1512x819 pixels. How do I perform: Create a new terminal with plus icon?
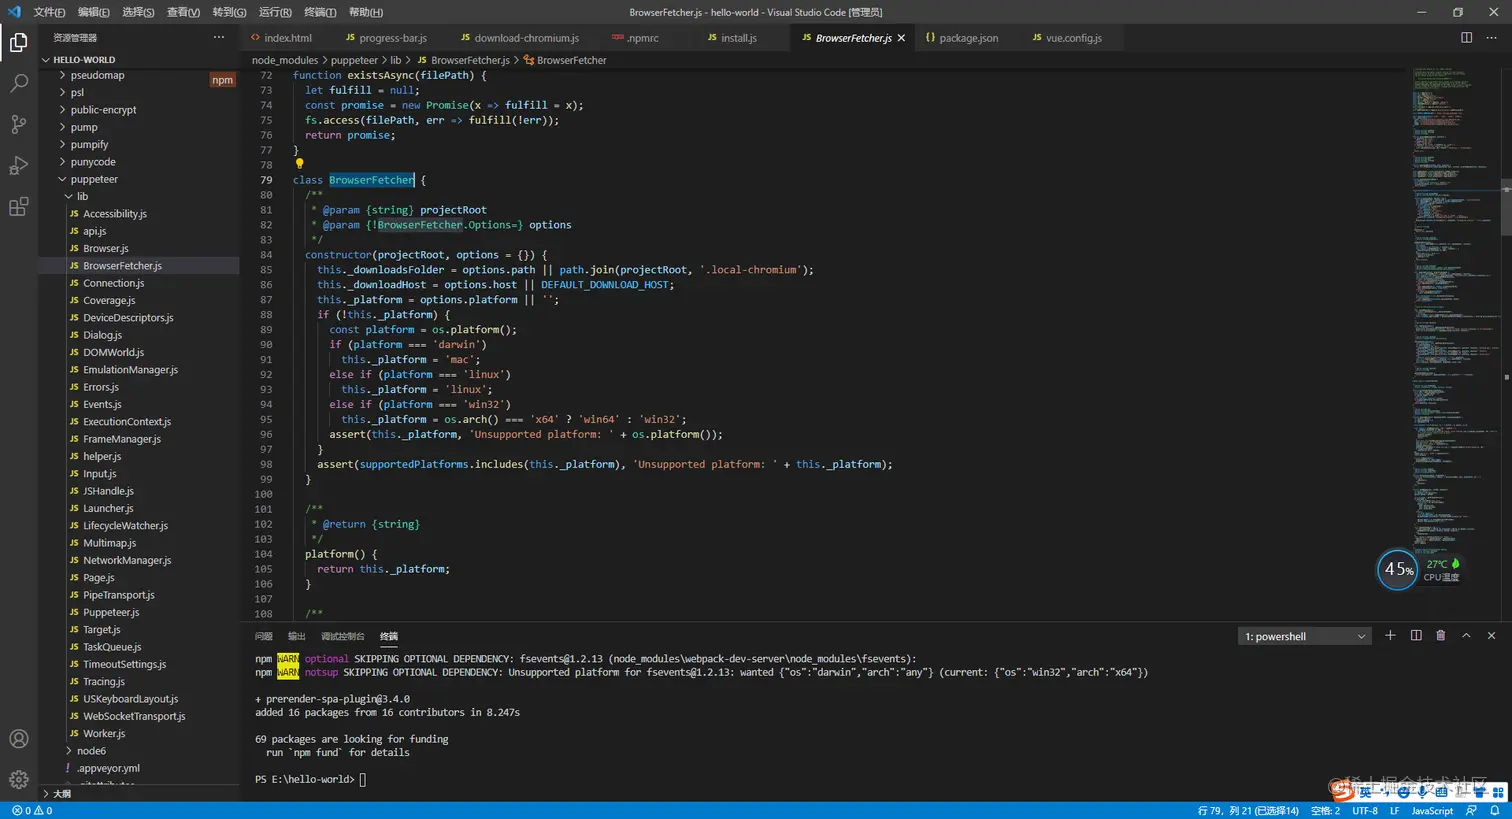tap(1390, 636)
